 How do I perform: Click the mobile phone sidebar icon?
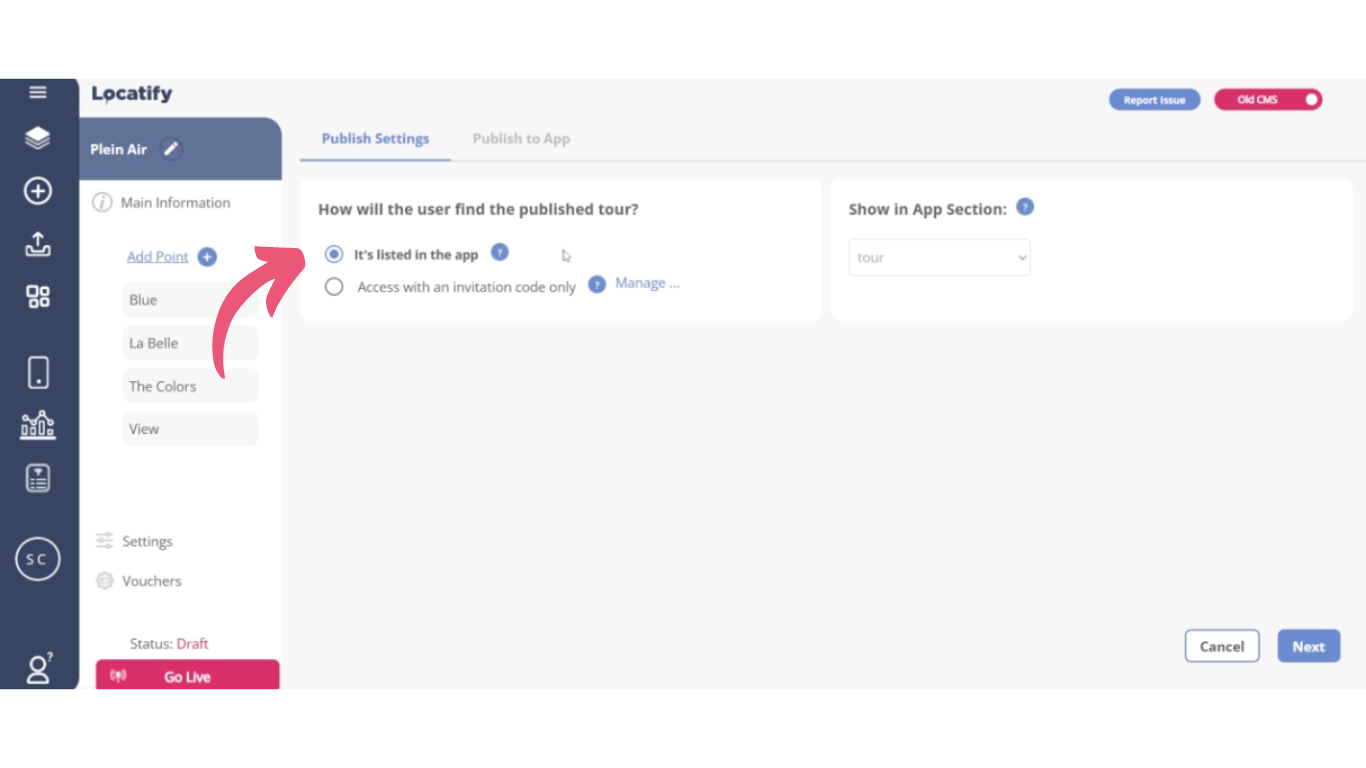pyautogui.click(x=38, y=372)
